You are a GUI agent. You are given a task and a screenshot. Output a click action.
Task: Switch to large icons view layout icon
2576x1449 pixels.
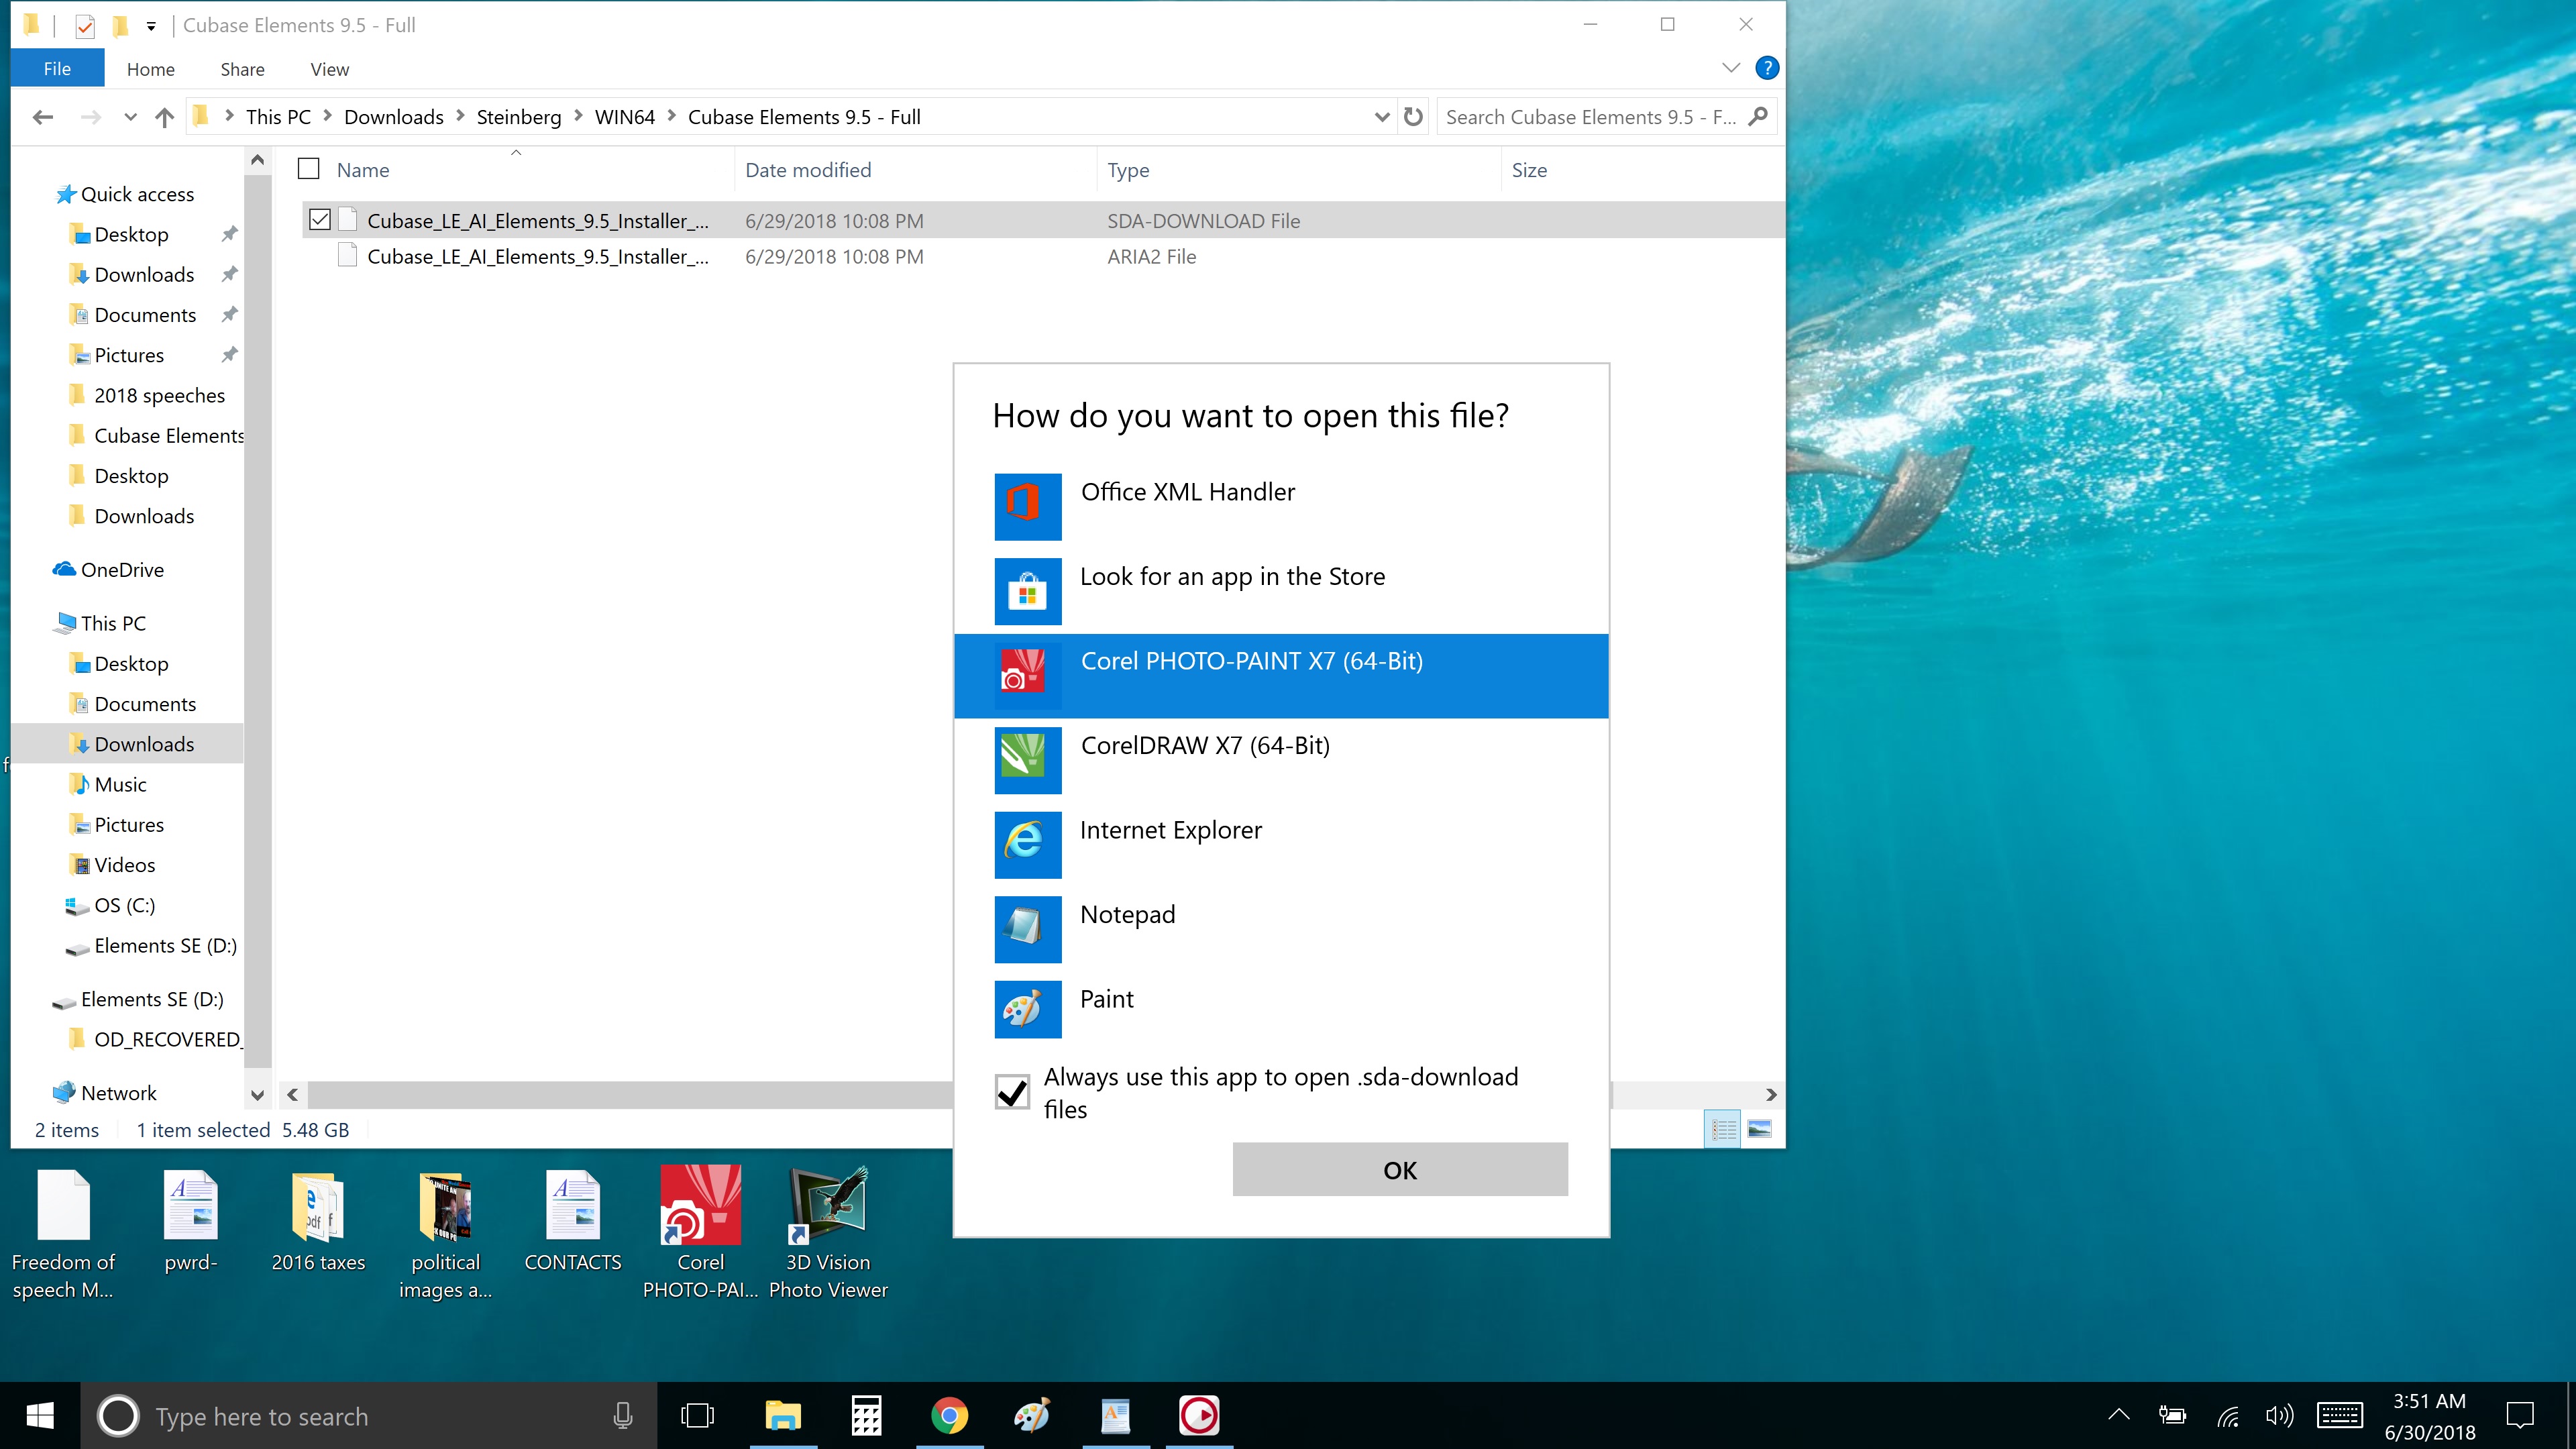tap(1759, 1129)
